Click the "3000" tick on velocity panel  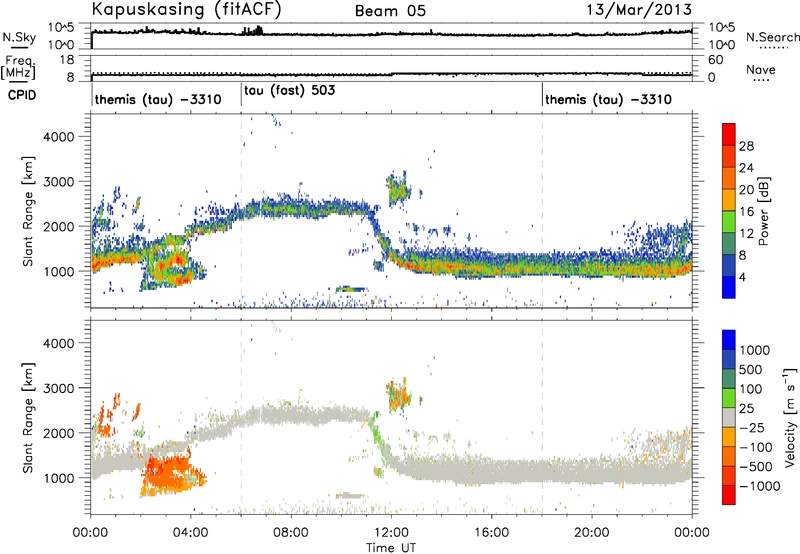[x=59, y=388]
